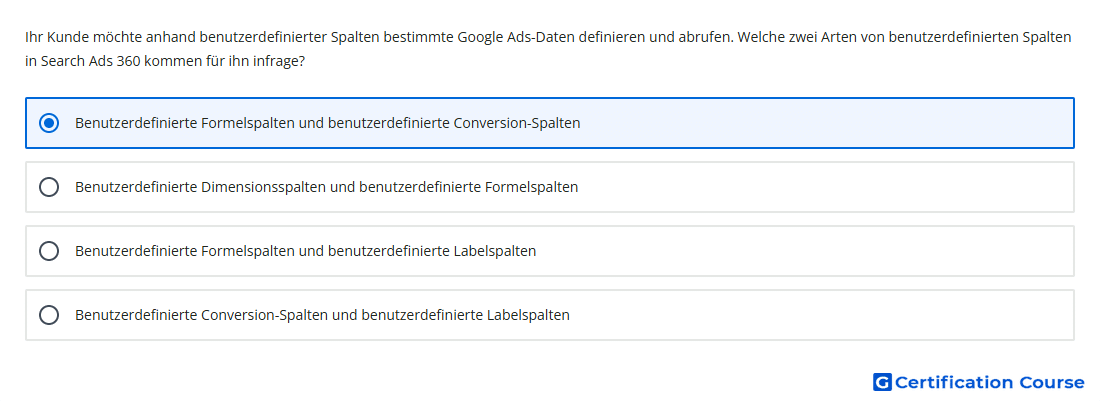Click the 'Formelspalten und benutzerdefinierte Conversion-Spalten' answer text
The height and width of the screenshot is (401, 1100).
pyautogui.click(x=328, y=123)
